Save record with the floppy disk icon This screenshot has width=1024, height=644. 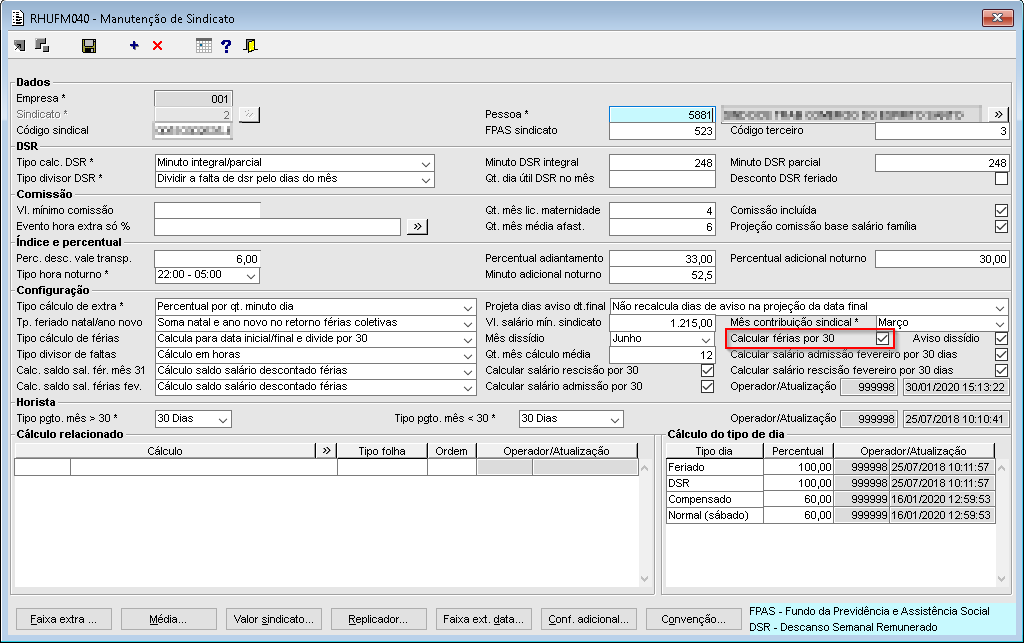pyautogui.click(x=89, y=46)
